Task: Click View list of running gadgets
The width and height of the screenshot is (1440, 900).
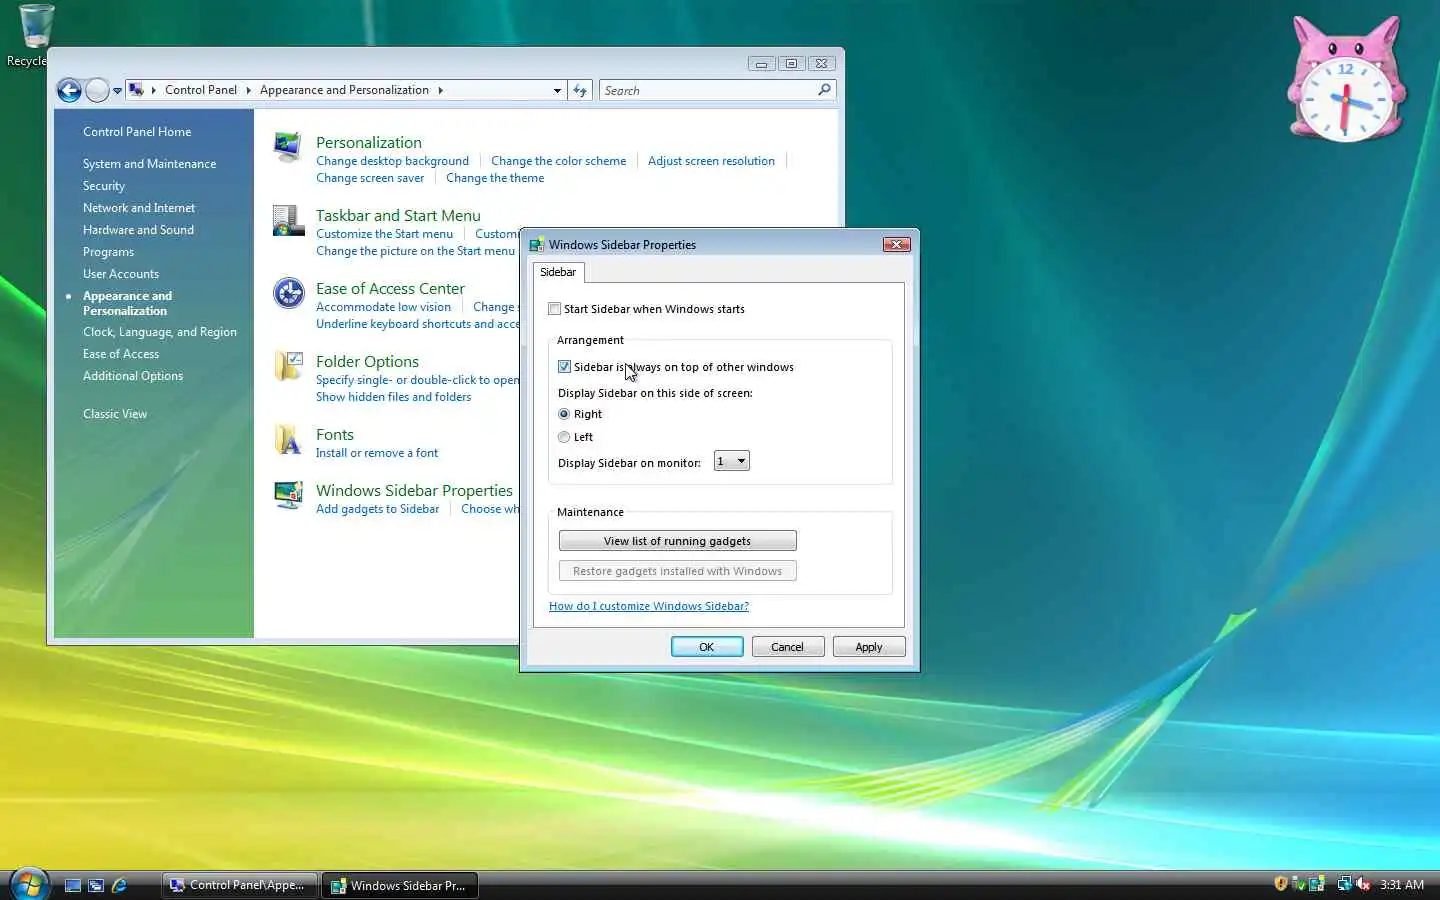Action: click(x=677, y=541)
